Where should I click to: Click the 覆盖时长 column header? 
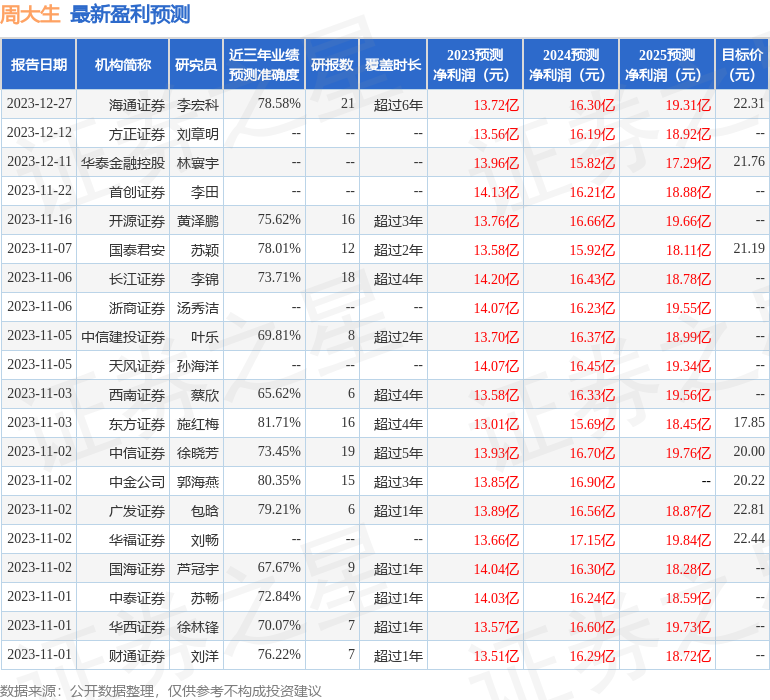pos(393,64)
